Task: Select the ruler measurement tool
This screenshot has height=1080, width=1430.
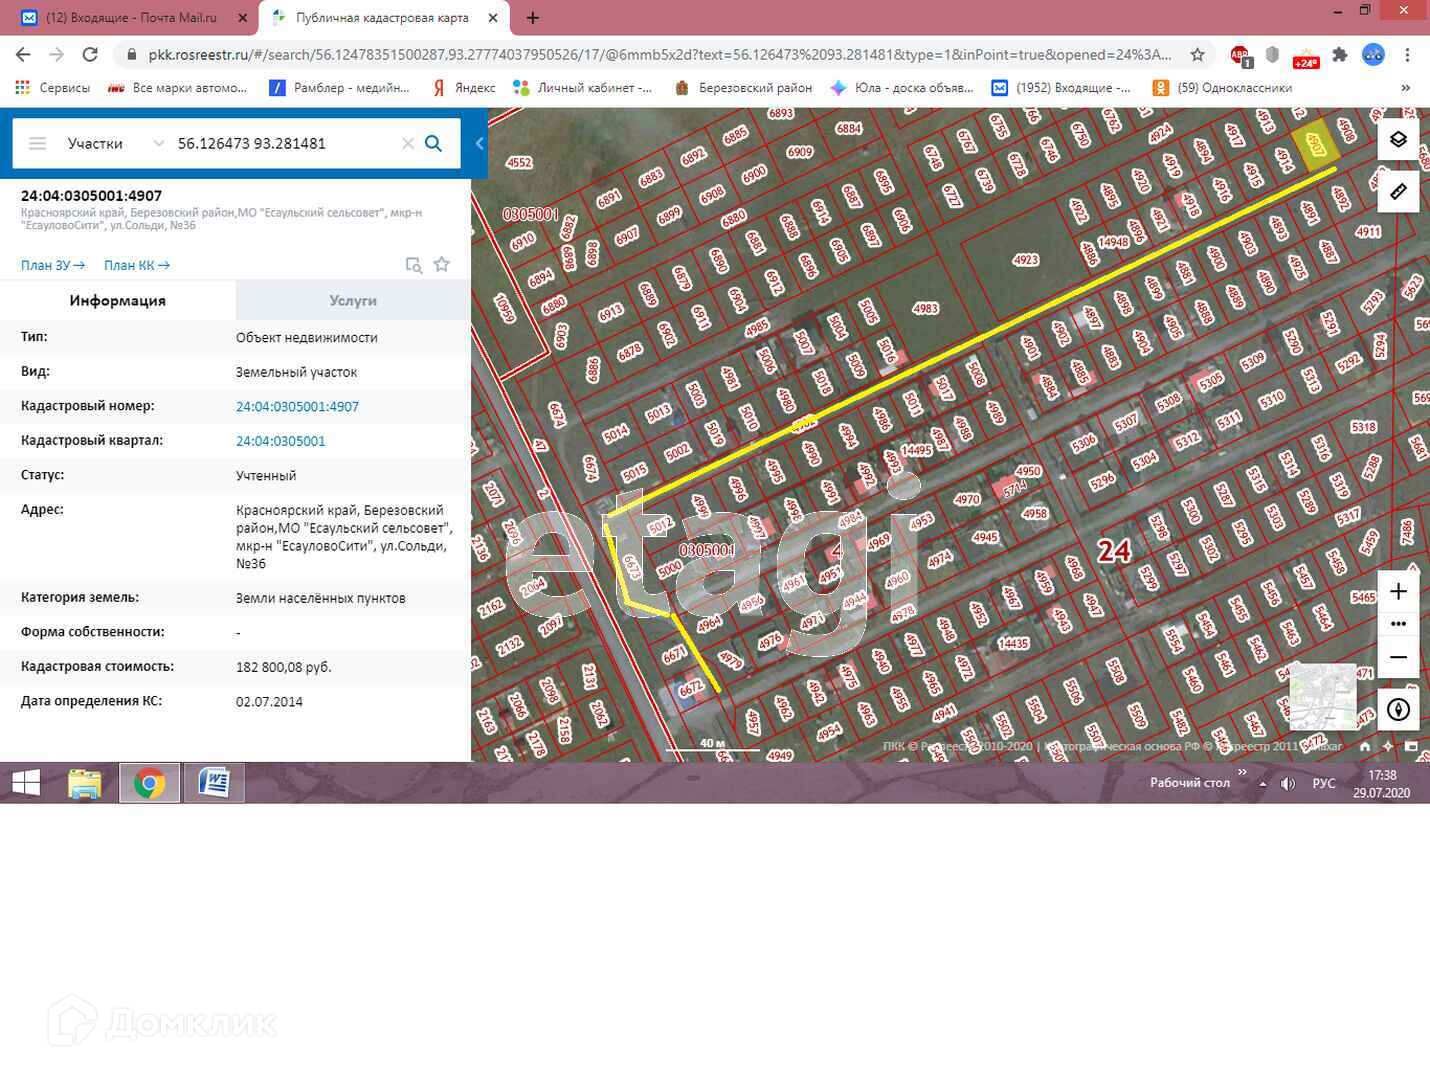Action: coord(1398,191)
